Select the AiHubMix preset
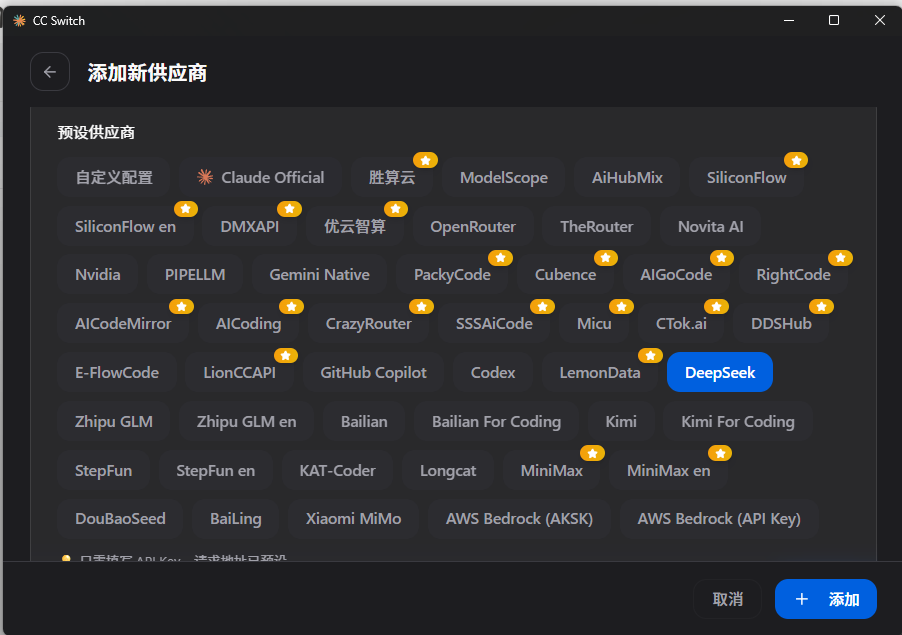This screenshot has height=635, width=902. coord(627,177)
